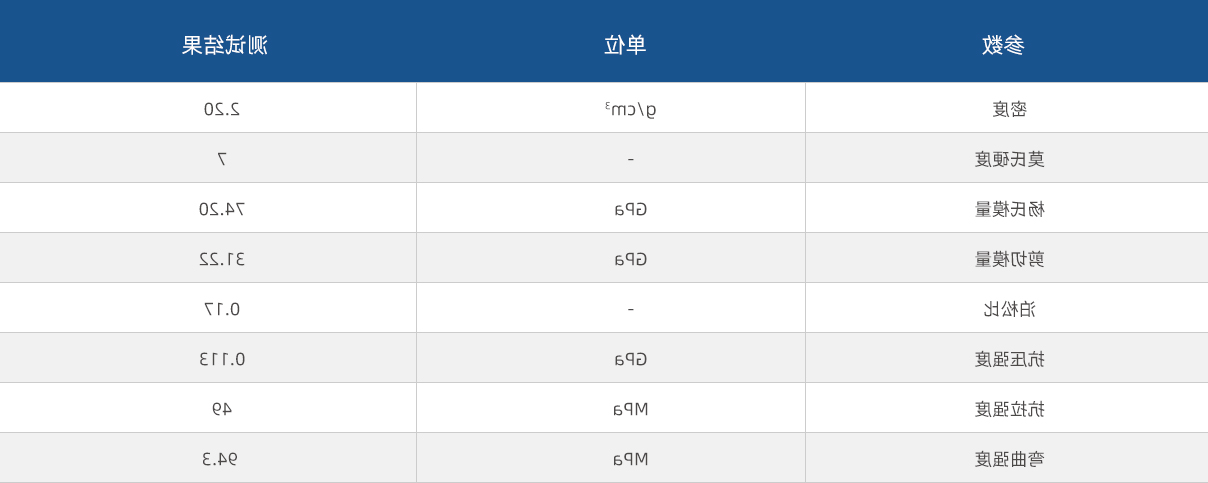This screenshot has width=1208, height=483.
Task: Click the 94.3 result value
Action: coord(220,459)
